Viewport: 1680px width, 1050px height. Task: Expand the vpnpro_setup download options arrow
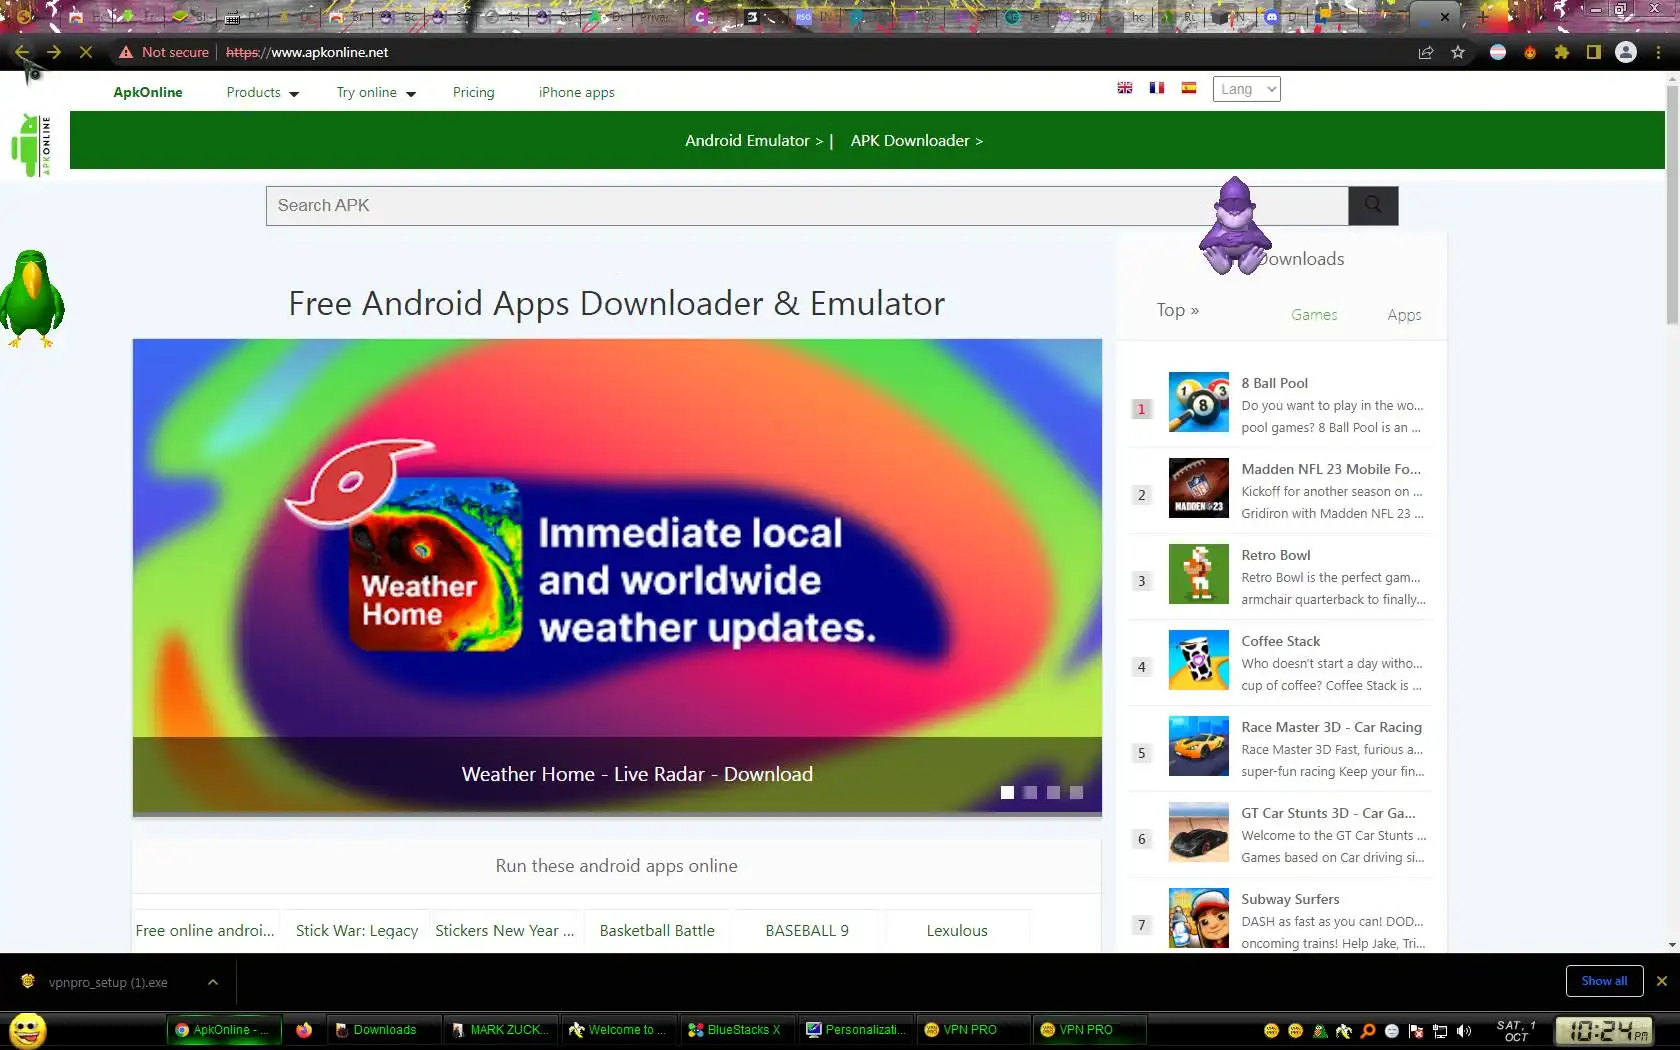pos(213,982)
